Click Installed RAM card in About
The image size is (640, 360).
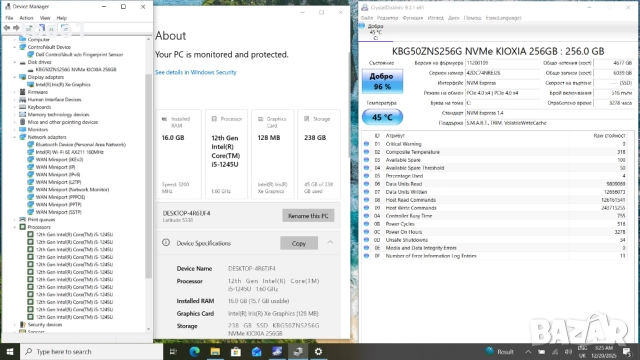click(x=178, y=154)
